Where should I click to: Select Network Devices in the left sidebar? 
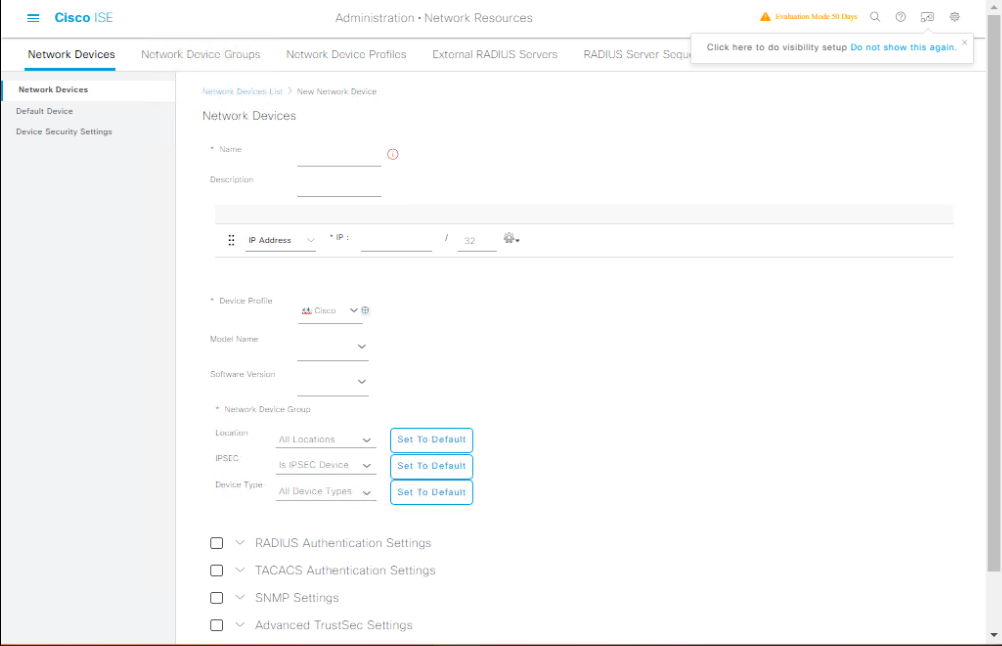(x=88, y=90)
